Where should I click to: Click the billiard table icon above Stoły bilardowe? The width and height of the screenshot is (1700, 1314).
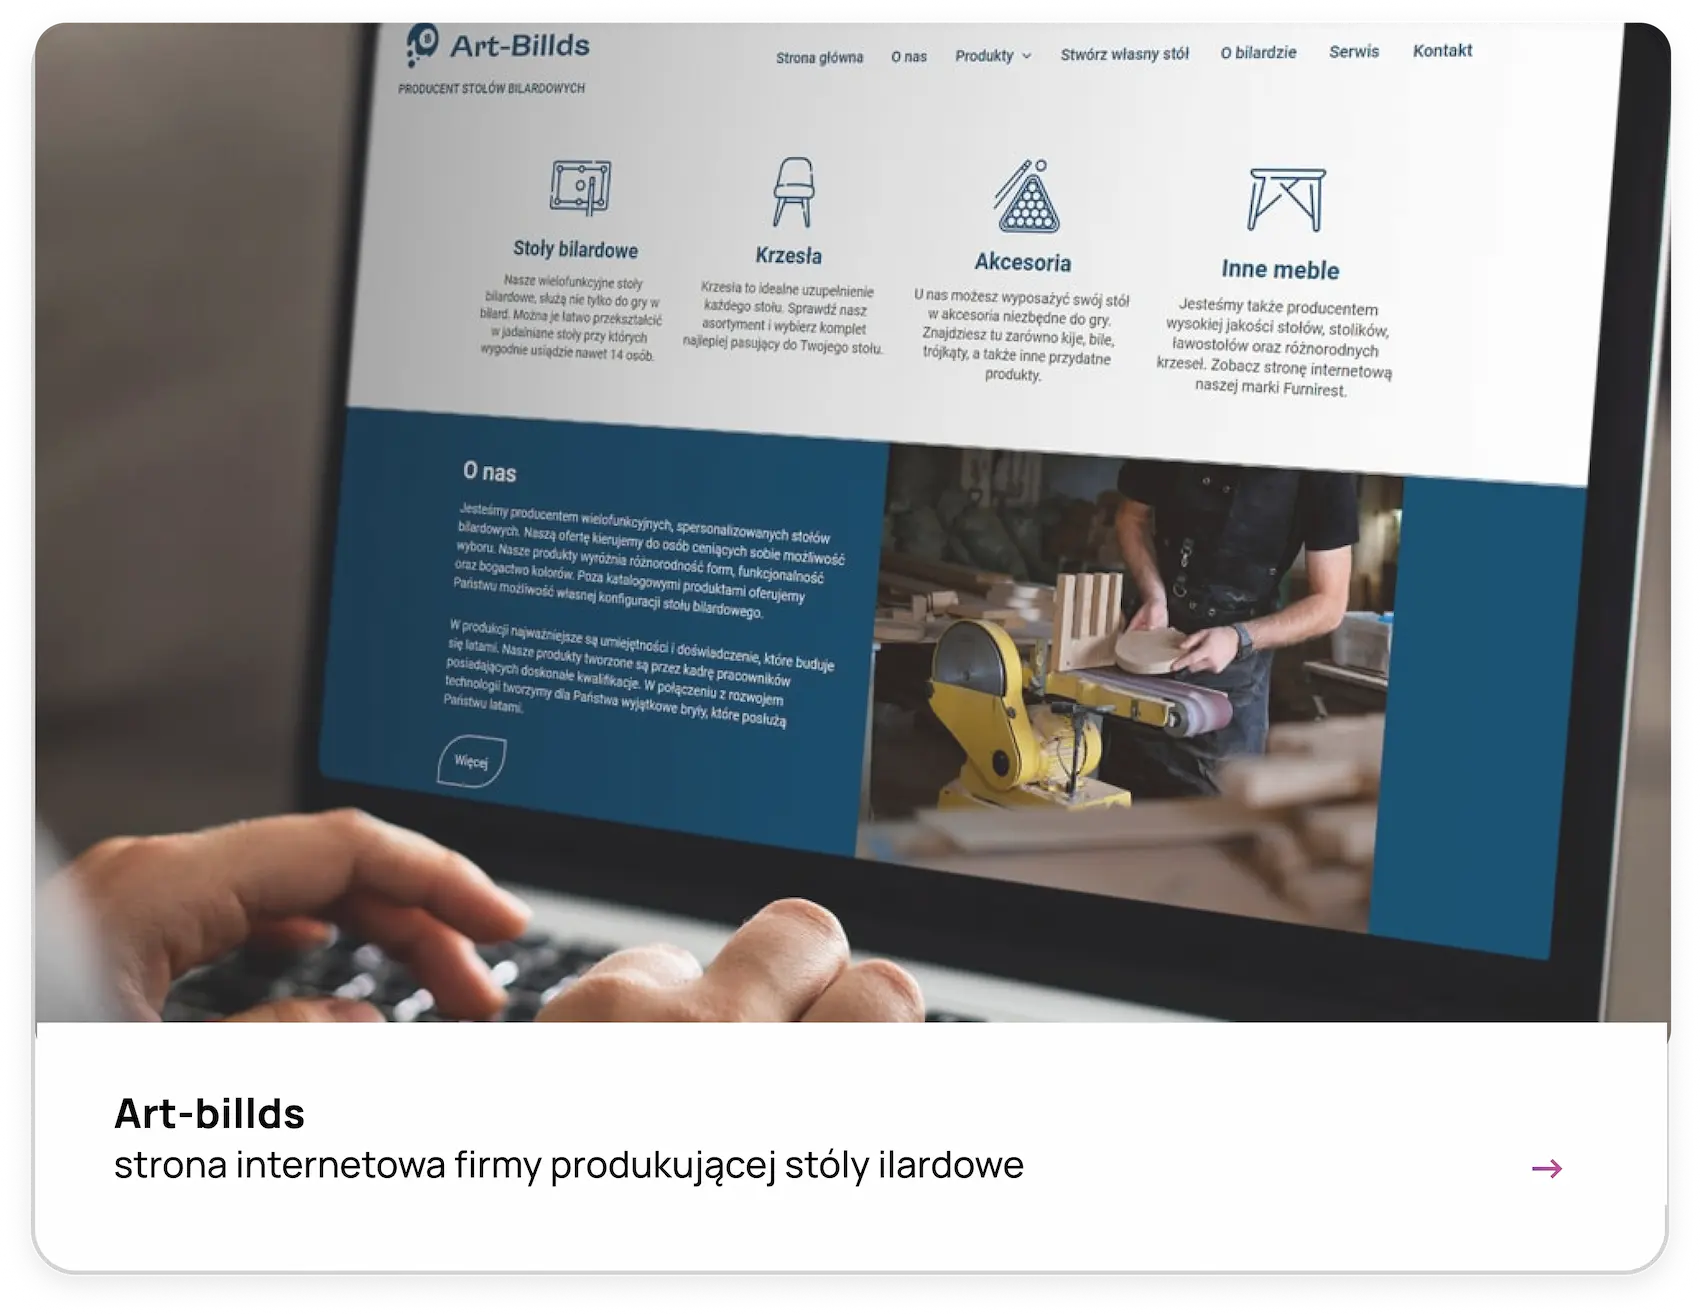pyautogui.click(x=580, y=188)
